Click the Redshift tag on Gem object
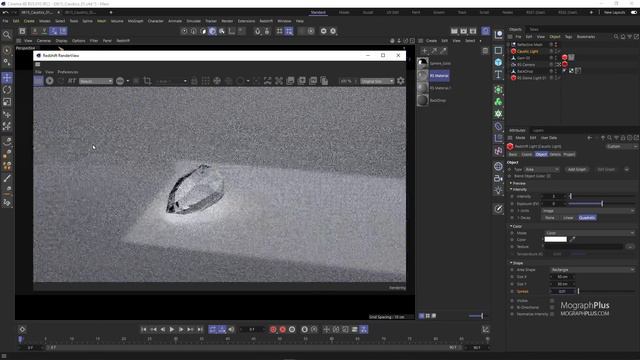640x360 pixels. [x=564, y=58]
